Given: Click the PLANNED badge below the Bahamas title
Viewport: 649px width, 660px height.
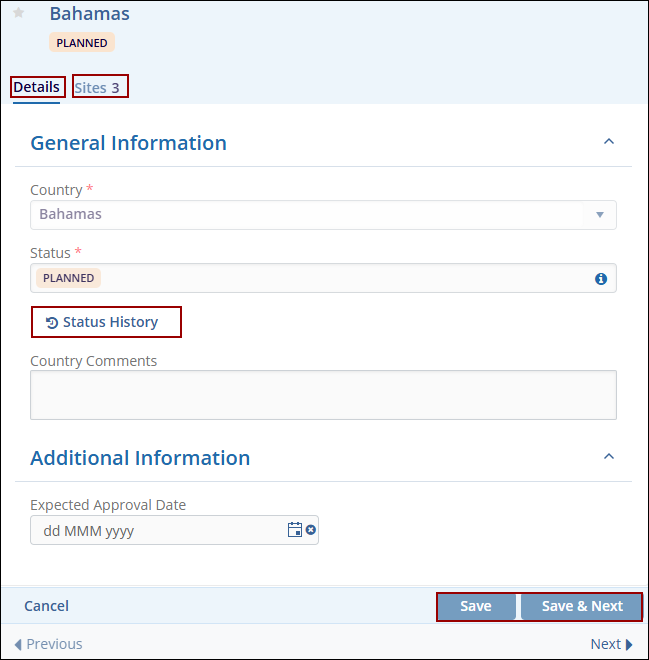Looking at the screenshot, I should click(82, 43).
